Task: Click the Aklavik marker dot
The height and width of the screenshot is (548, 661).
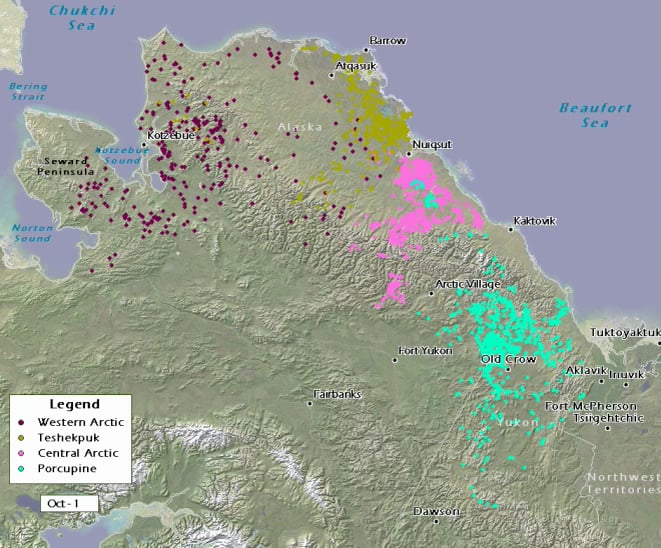Action: 602,381
